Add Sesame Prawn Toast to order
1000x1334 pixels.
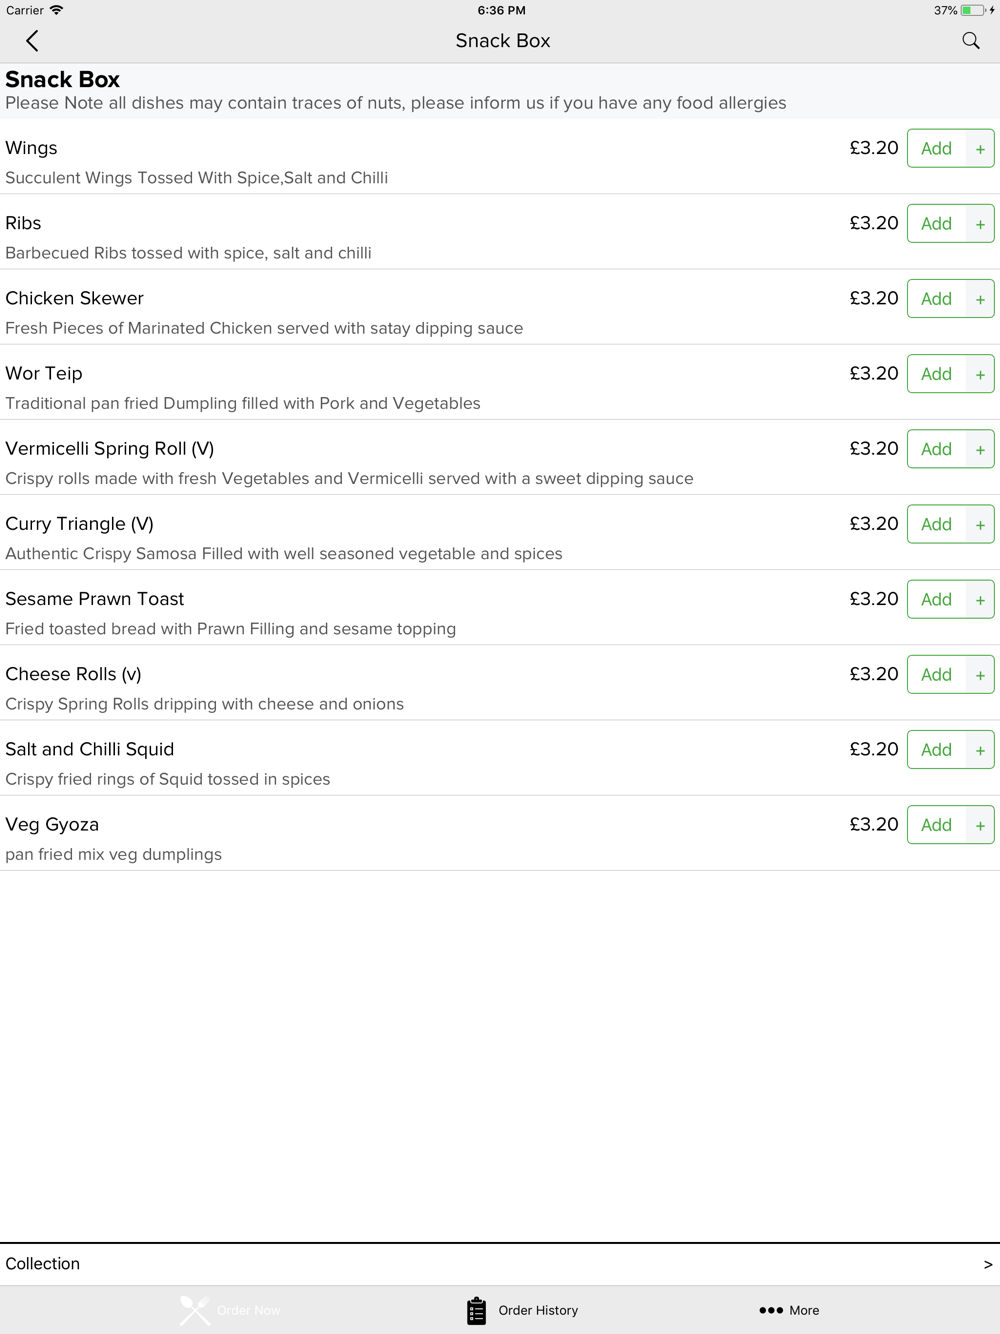936,599
